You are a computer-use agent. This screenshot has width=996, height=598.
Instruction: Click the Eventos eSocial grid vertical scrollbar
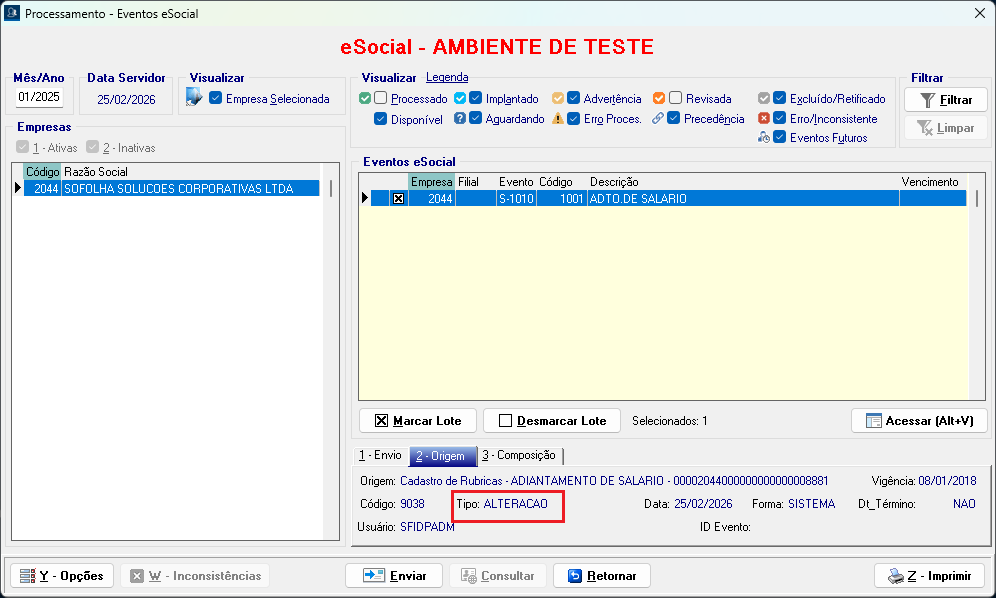coord(977,290)
